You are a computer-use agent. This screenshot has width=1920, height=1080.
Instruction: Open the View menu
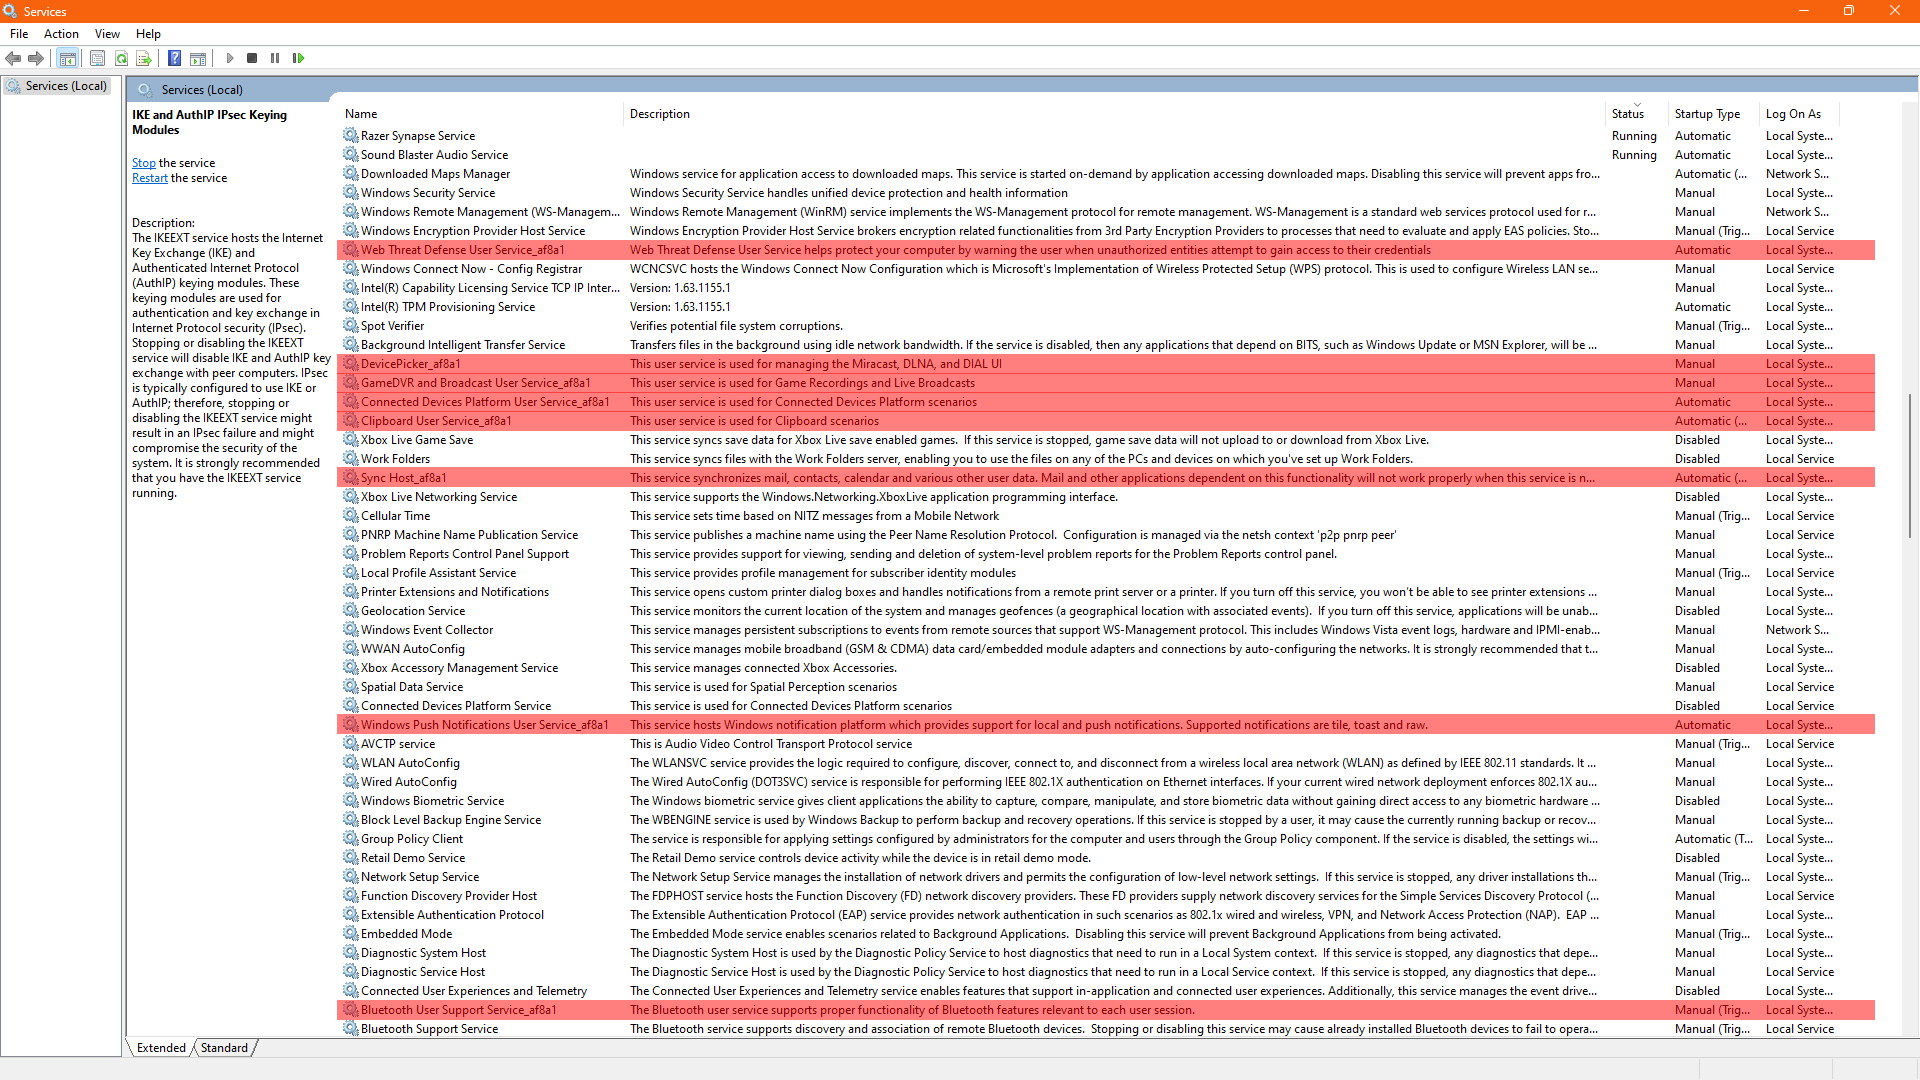coord(107,33)
